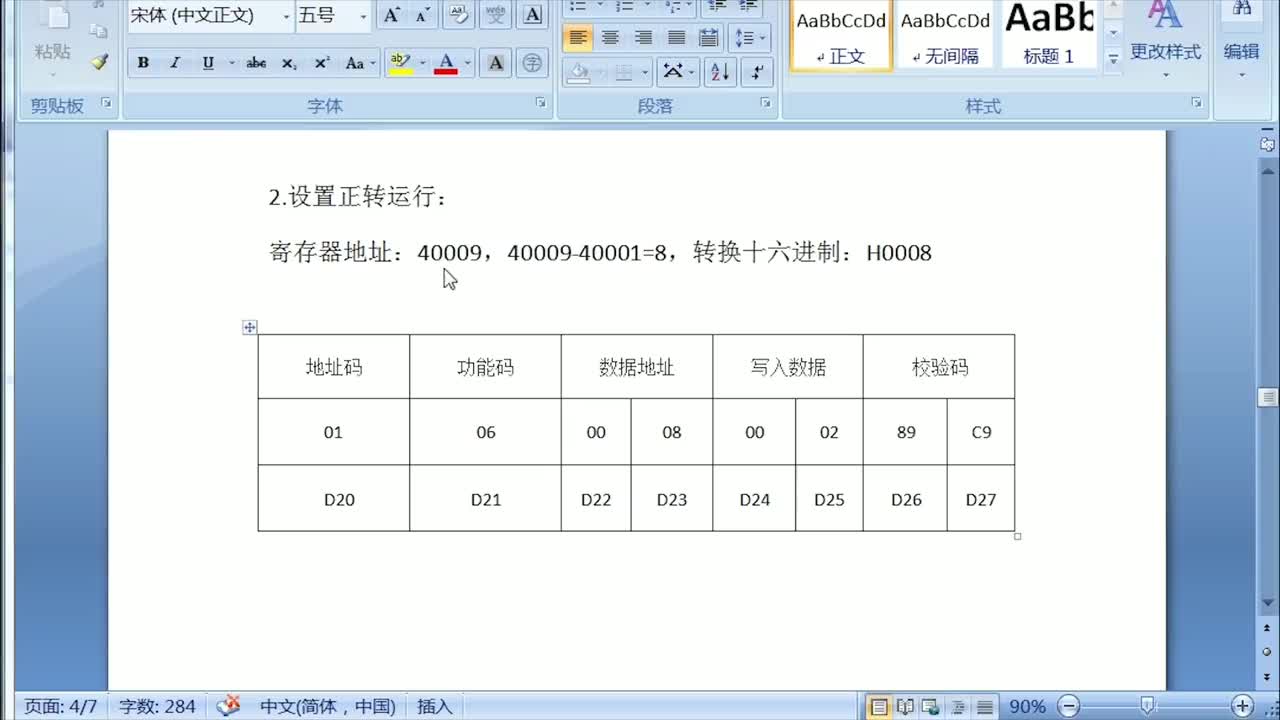Click the vertical scrollbar thumb
The image size is (1280, 720).
click(x=1268, y=397)
